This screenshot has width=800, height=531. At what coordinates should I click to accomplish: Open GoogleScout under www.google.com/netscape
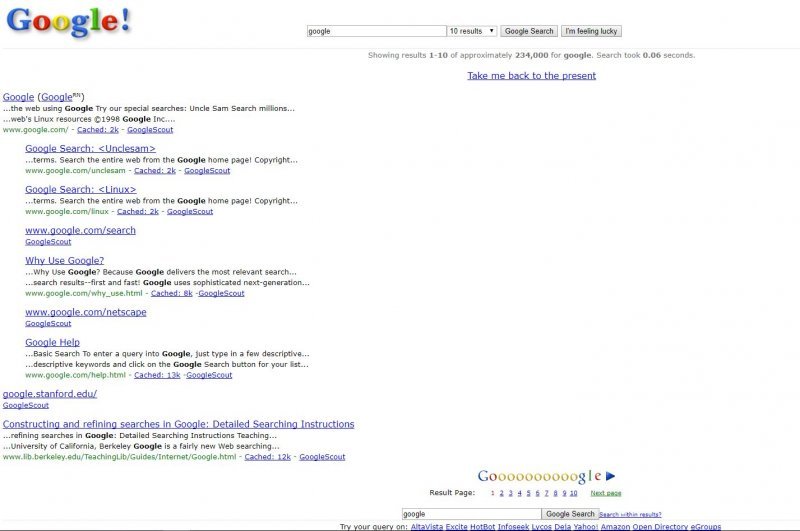click(x=48, y=323)
